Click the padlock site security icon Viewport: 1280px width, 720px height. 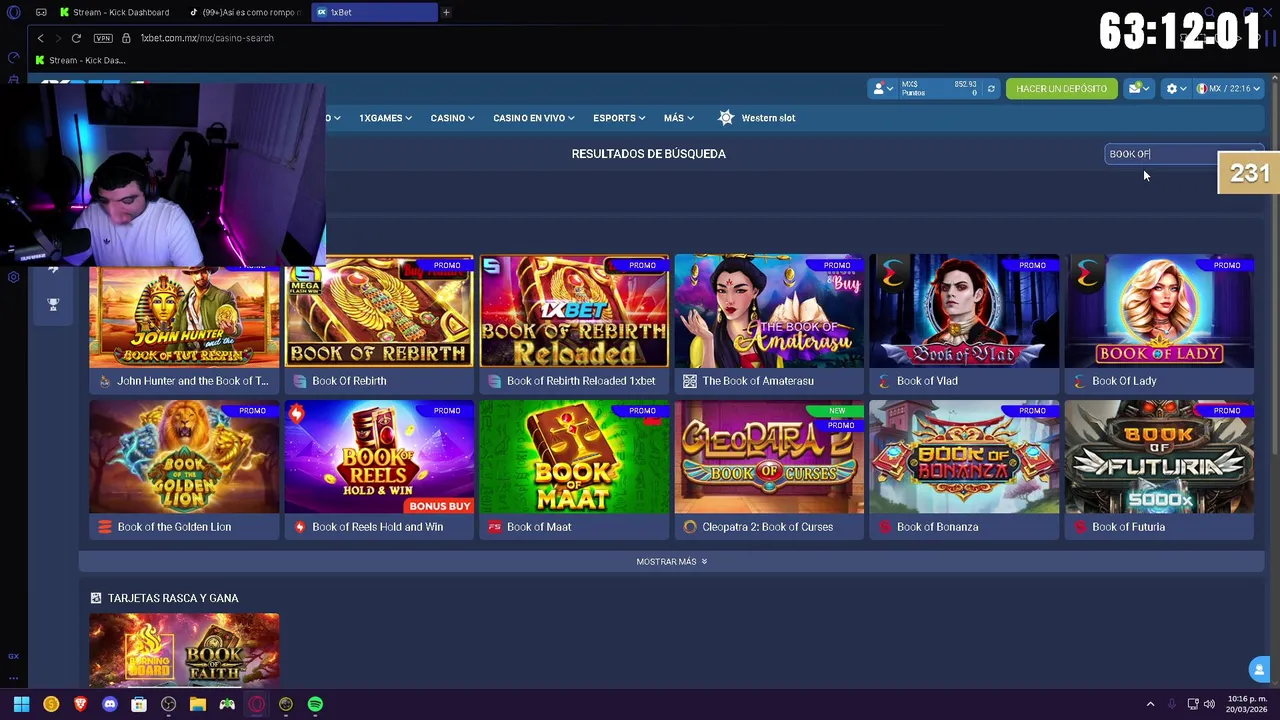click(x=126, y=38)
